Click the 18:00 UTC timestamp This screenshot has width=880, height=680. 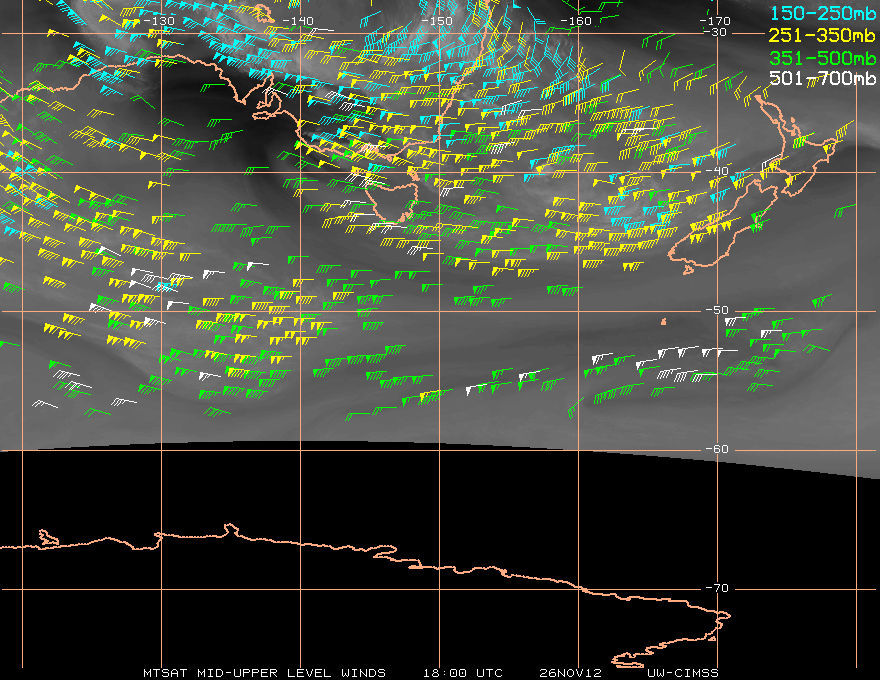pos(462,673)
